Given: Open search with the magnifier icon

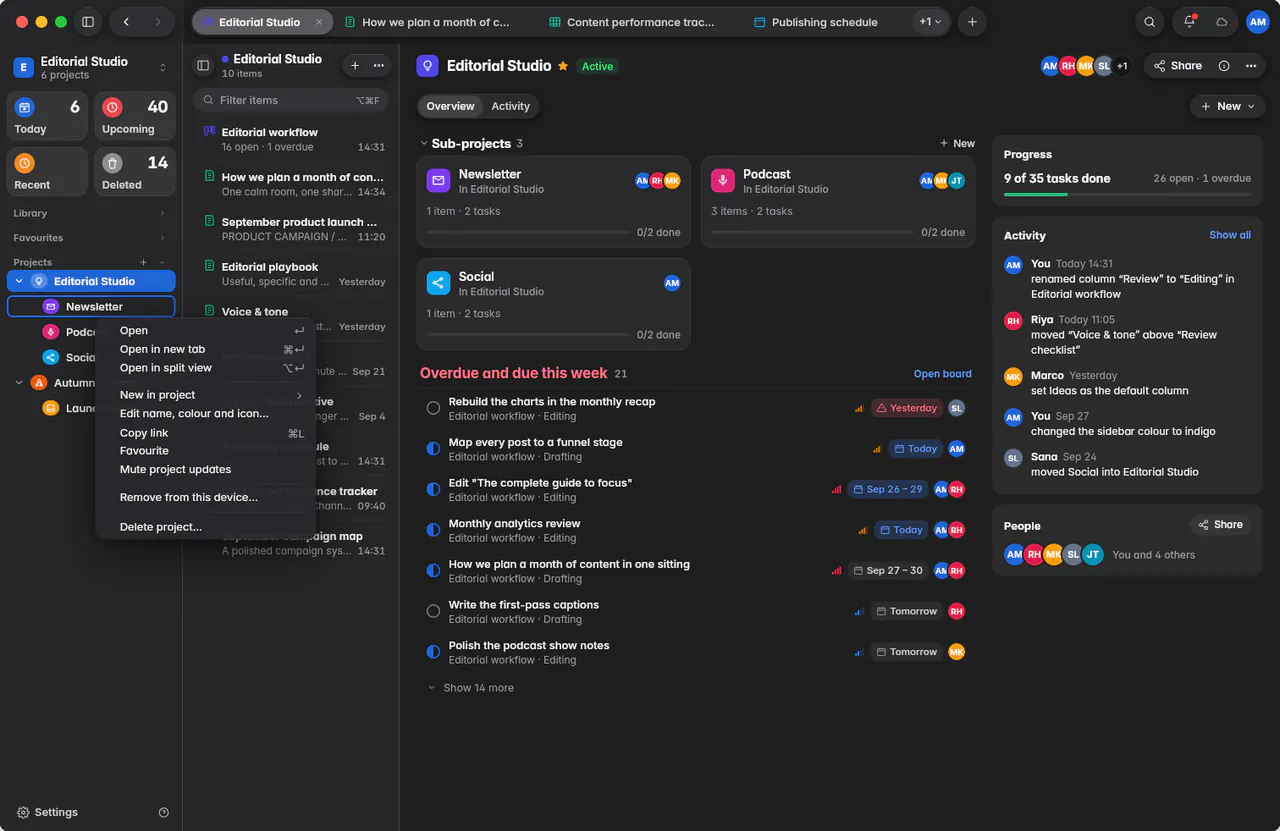Looking at the screenshot, I should pos(1150,22).
